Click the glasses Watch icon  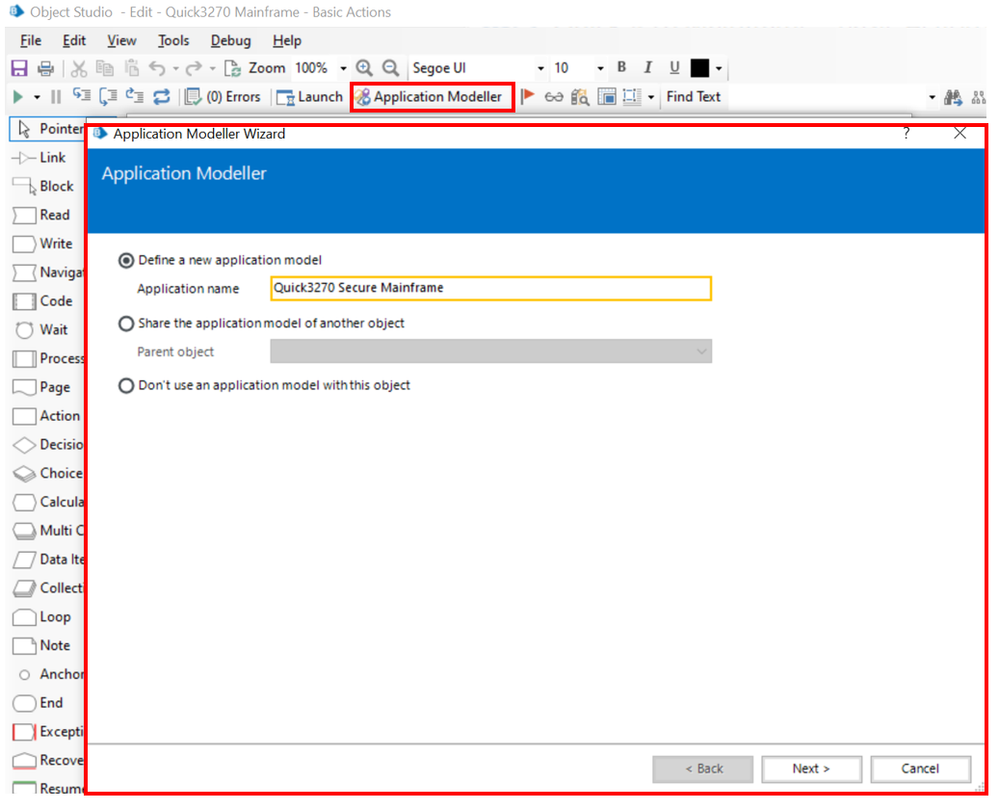pos(554,97)
